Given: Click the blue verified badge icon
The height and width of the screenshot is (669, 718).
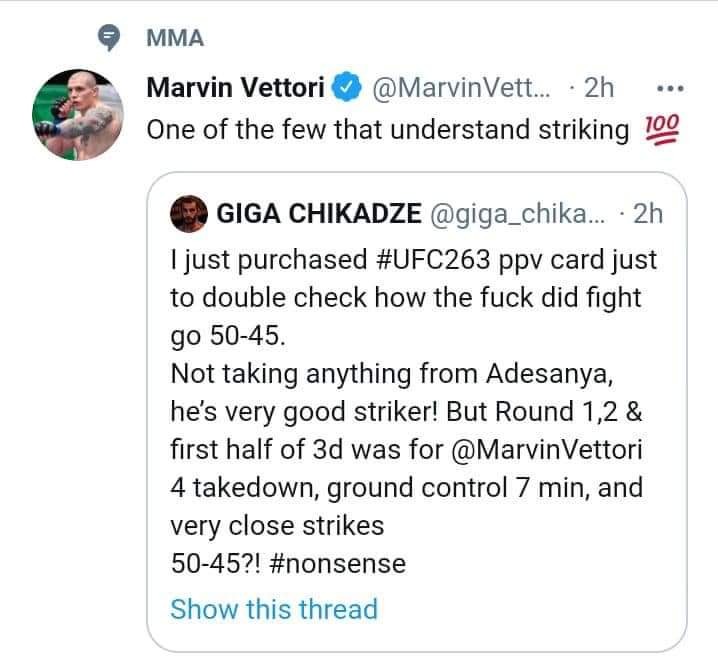Looking at the screenshot, I should pos(347,87).
